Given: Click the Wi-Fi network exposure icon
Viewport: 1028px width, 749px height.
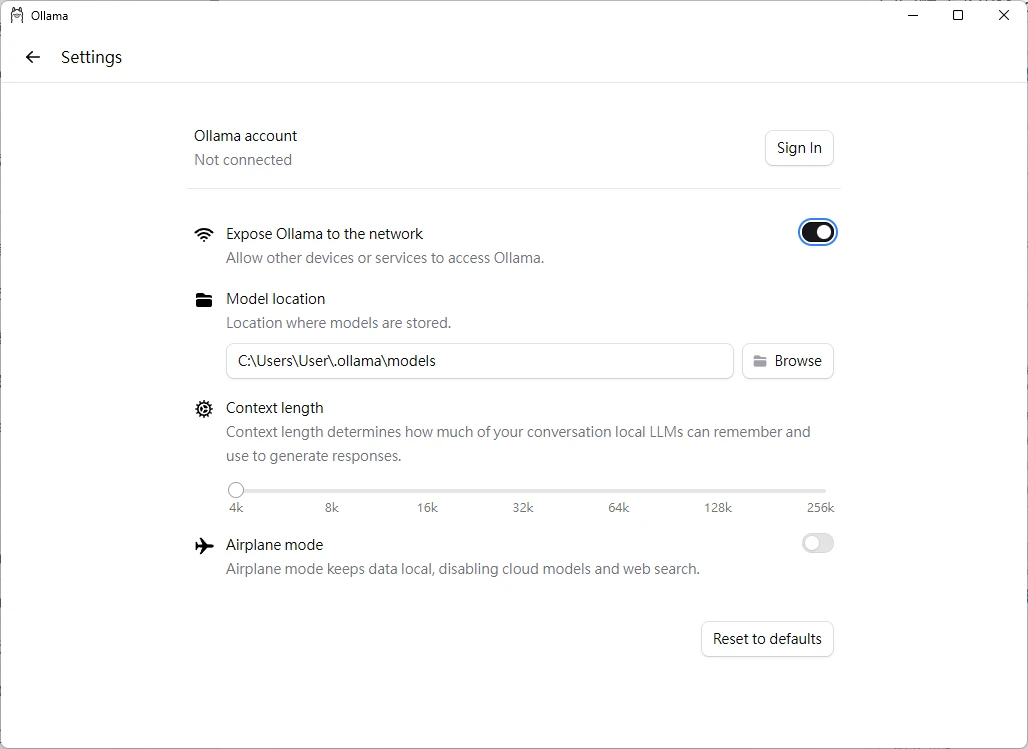Looking at the screenshot, I should pyautogui.click(x=204, y=235).
